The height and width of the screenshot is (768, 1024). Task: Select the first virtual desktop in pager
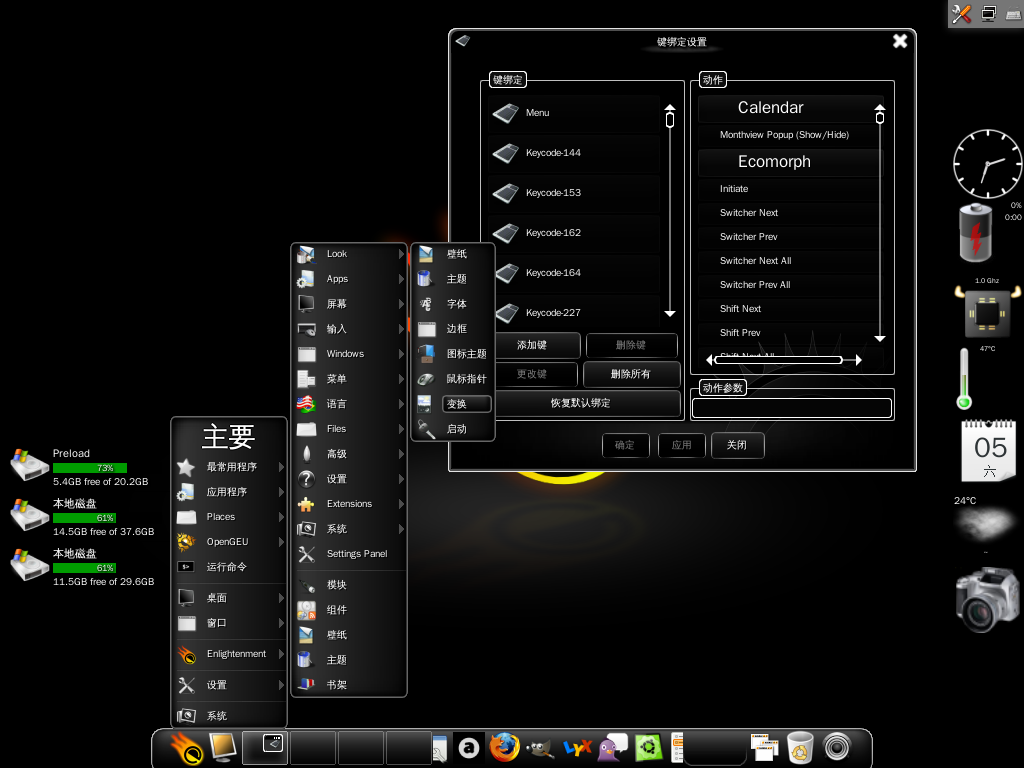pyautogui.click(x=266, y=748)
